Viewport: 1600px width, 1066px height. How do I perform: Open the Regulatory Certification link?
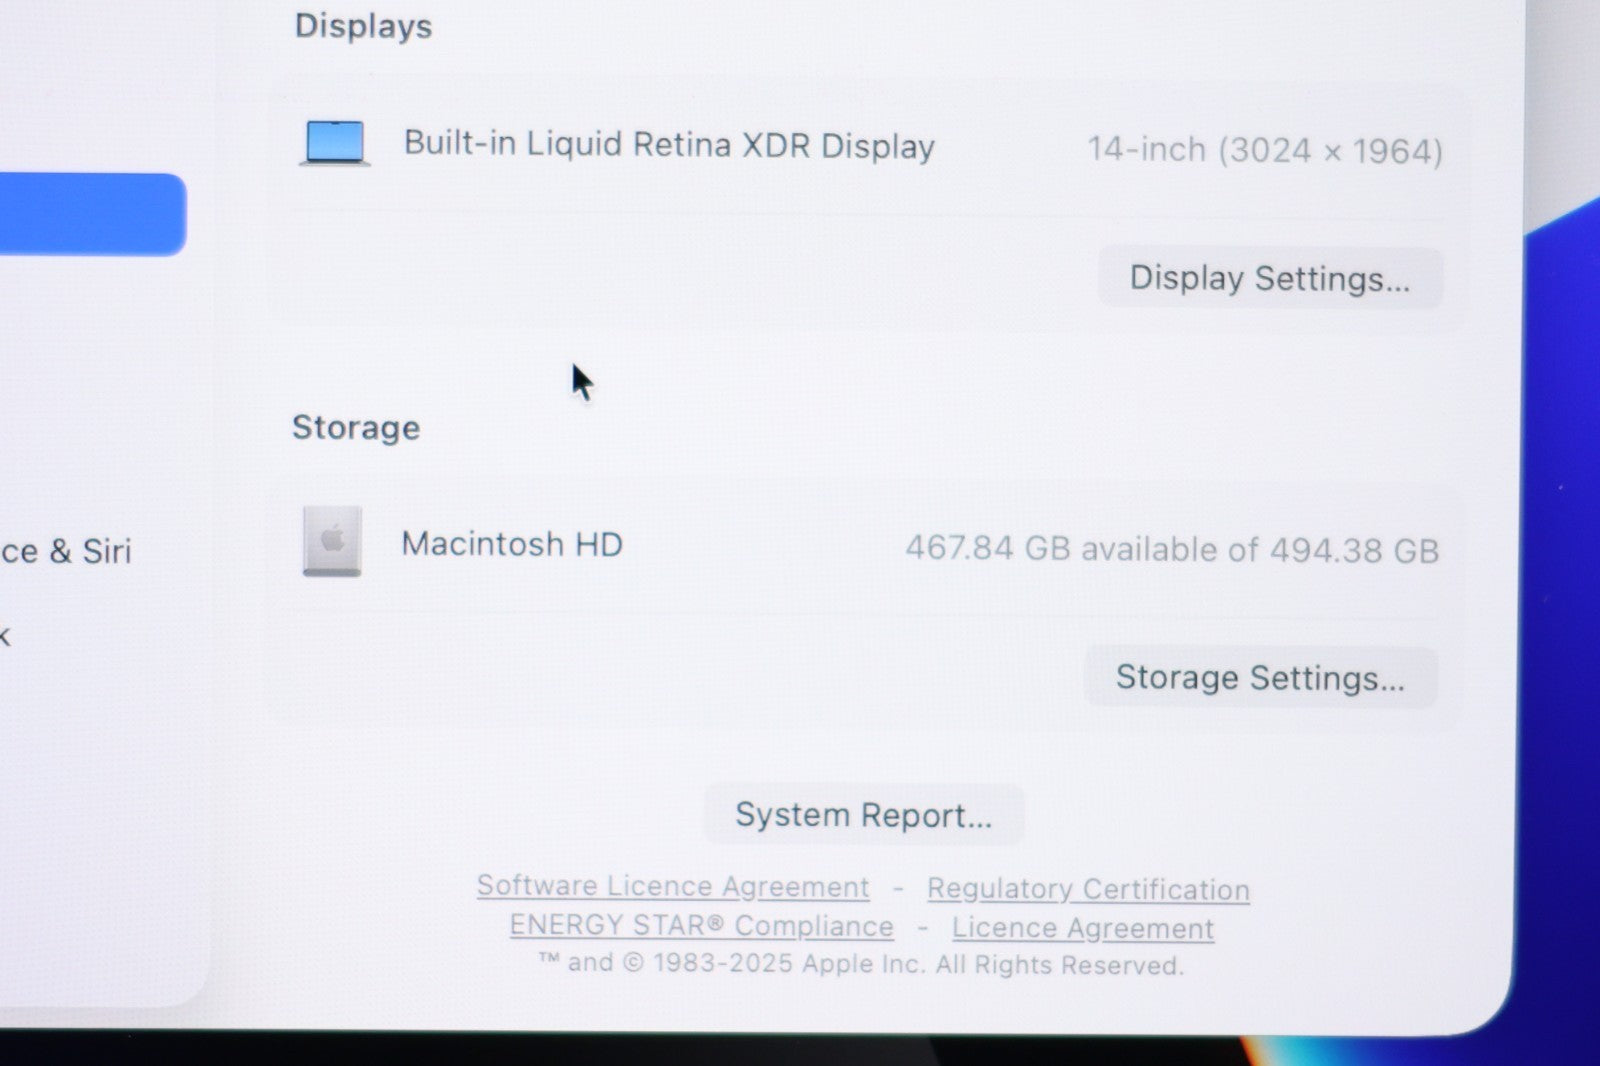click(x=1087, y=889)
